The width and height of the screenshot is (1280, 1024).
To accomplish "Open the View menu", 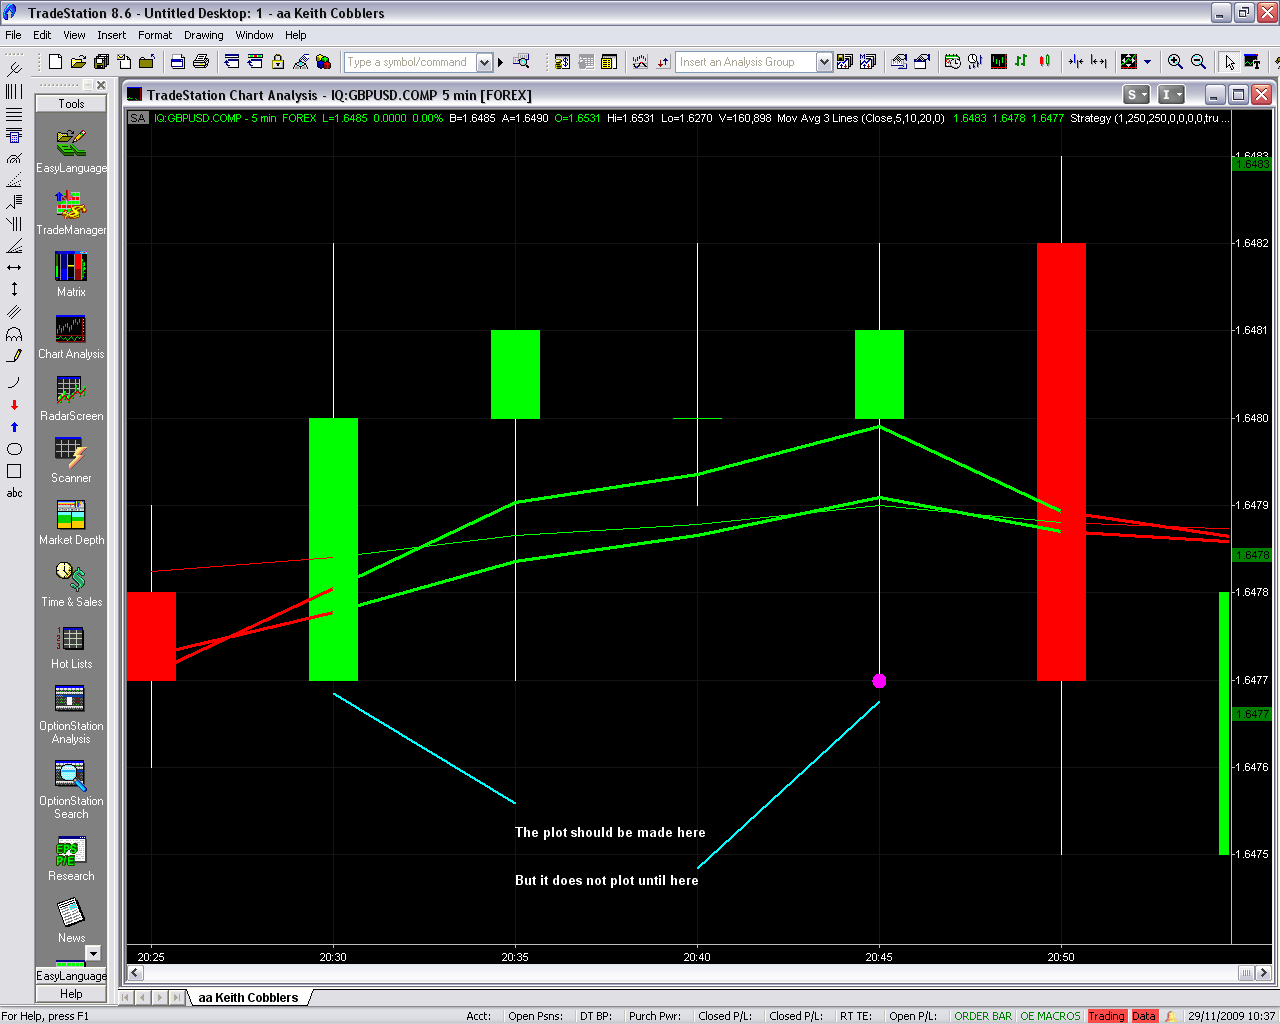I will (x=74, y=35).
